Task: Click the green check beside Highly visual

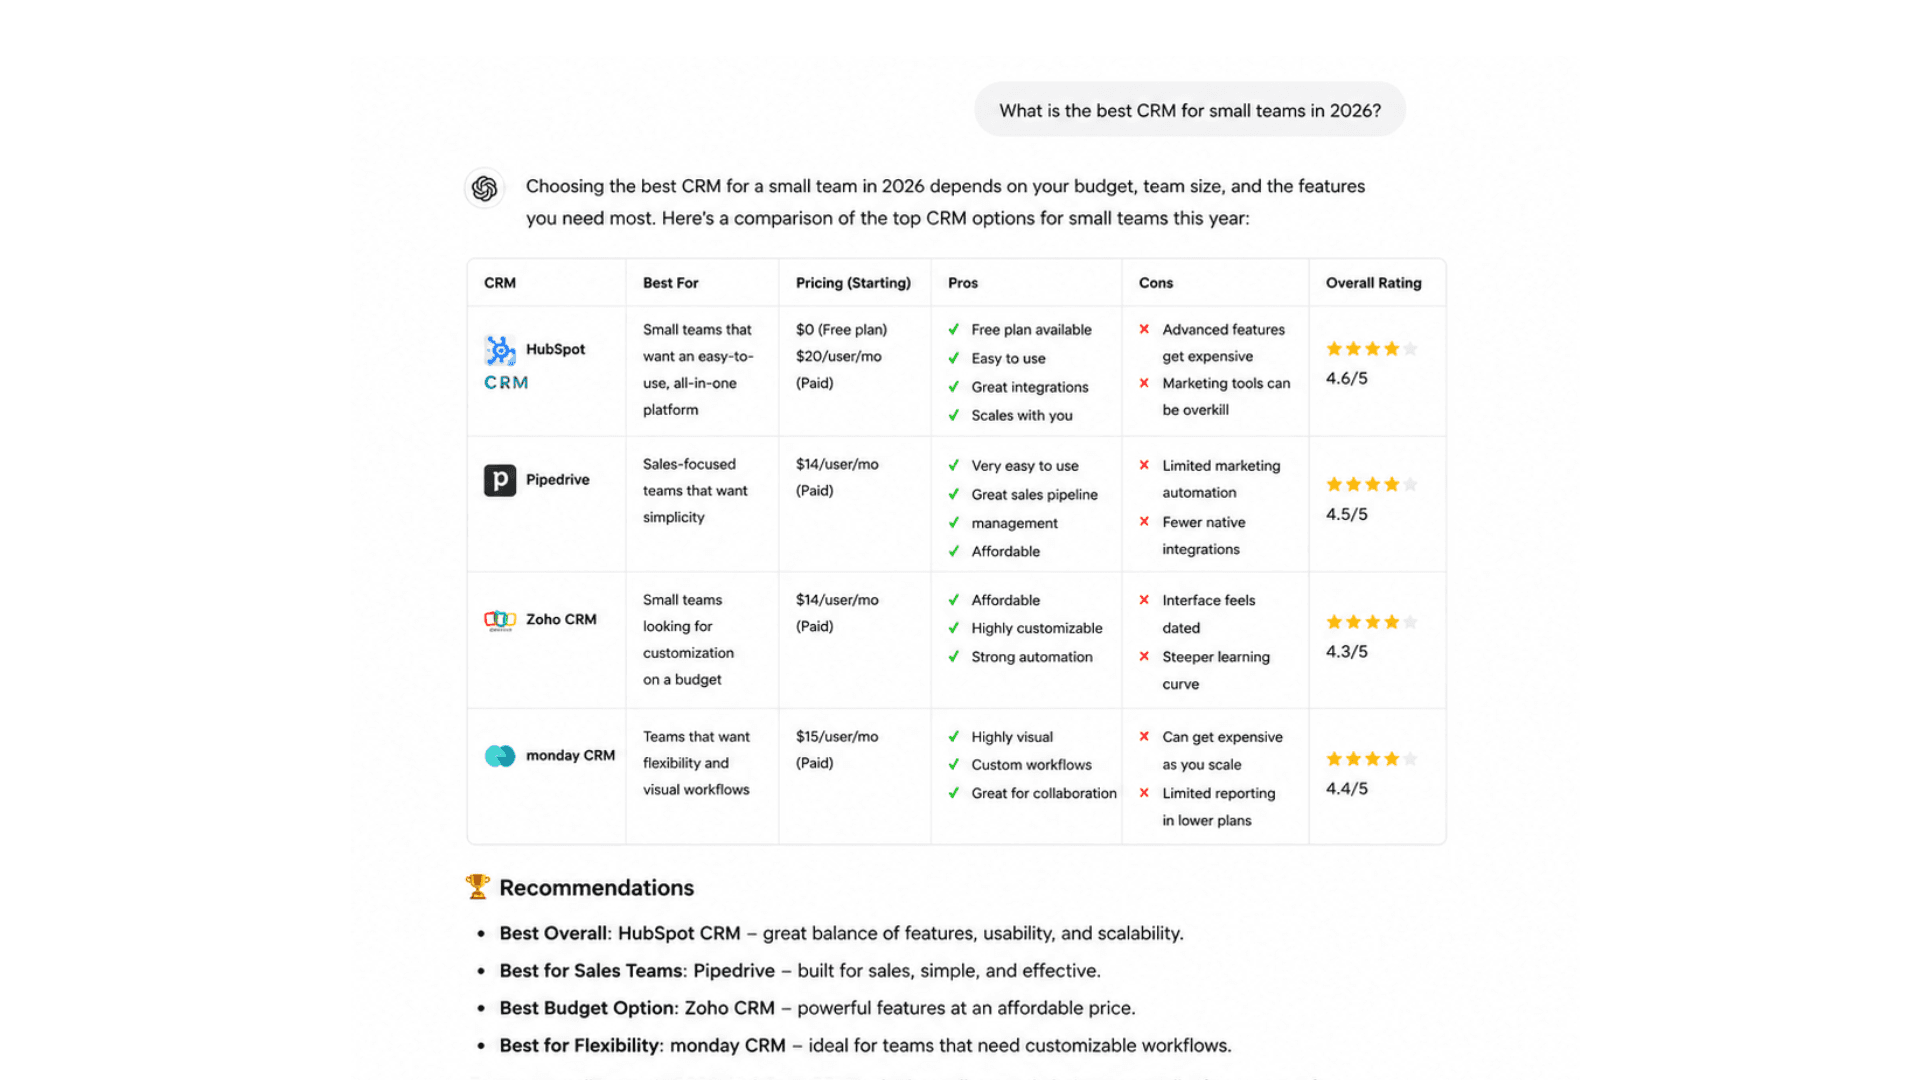Action: (x=954, y=737)
